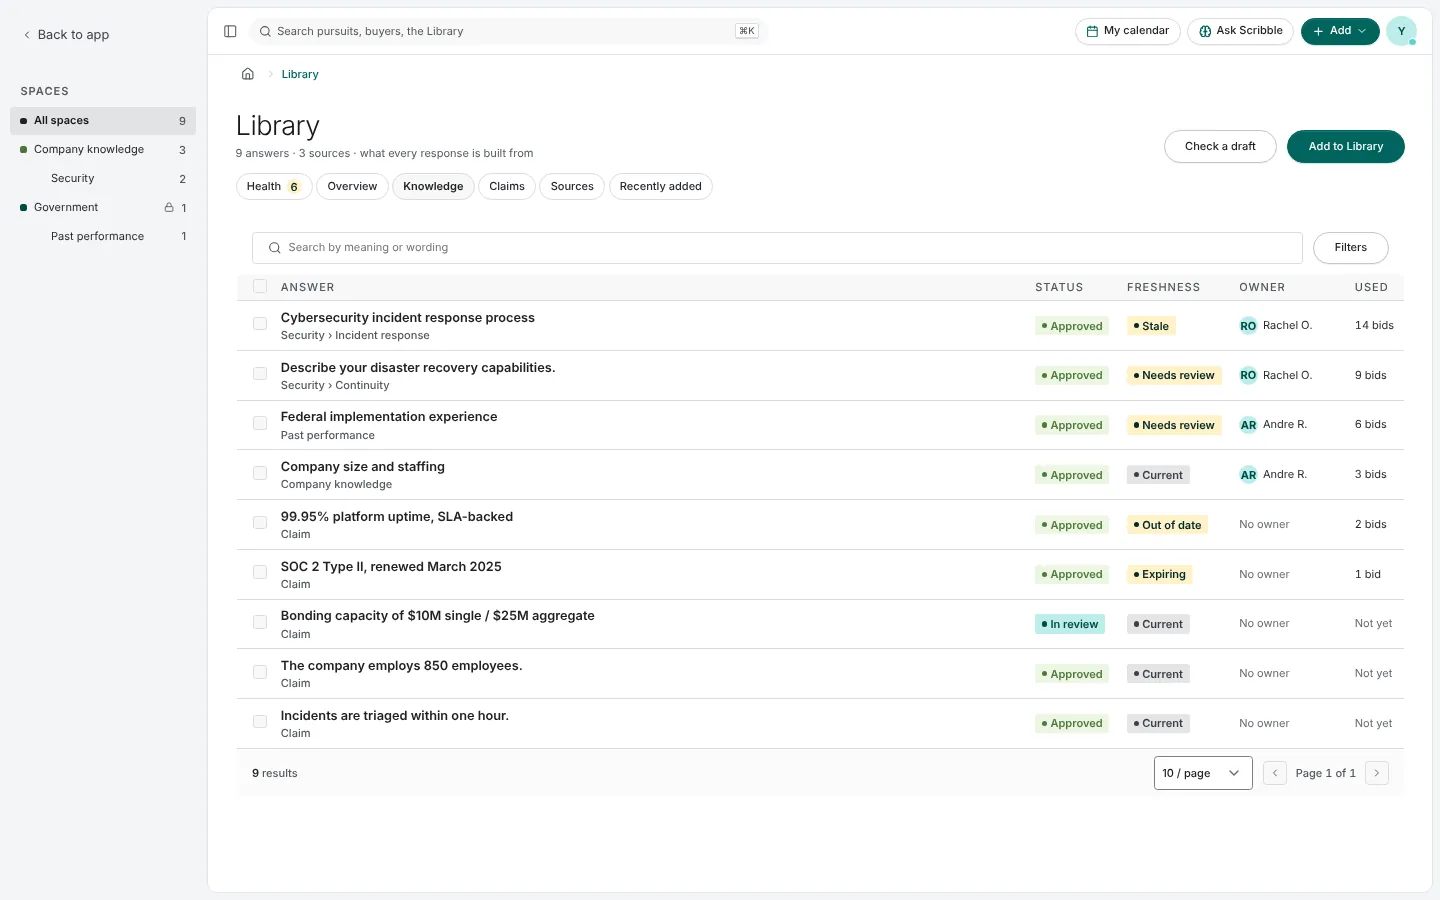The width and height of the screenshot is (1440, 900).
Task: Check the Cybersecurity incident response process row
Action: tap(260, 324)
